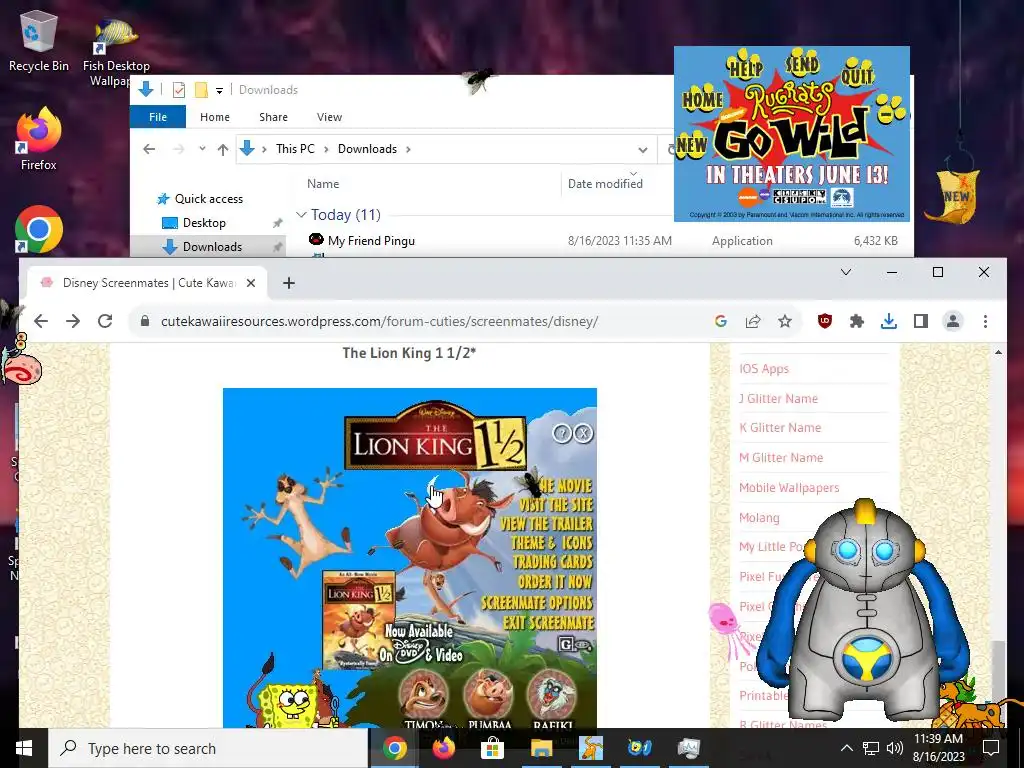Click the taskbar search box
Viewport: 1024px width, 768px height.
208,748
